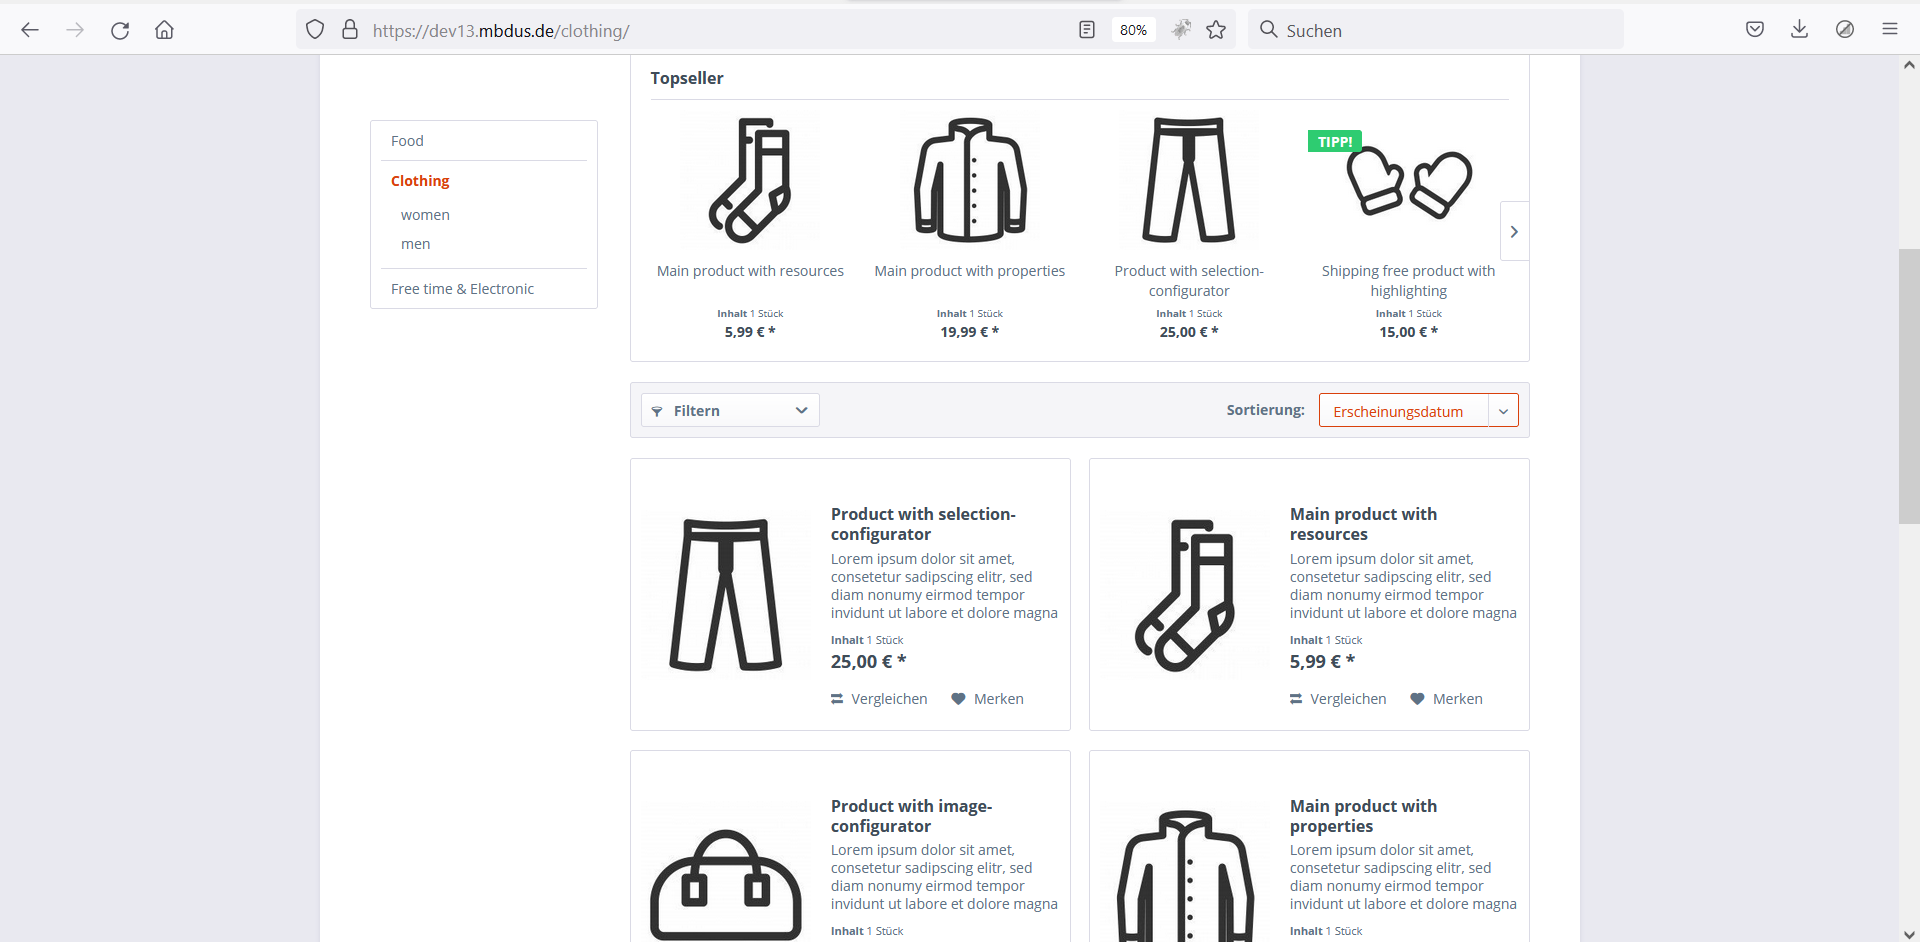Go to the browser home page
Image resolution: width=1920 pixels, height=942 pixels.
(x=164, y=30)
